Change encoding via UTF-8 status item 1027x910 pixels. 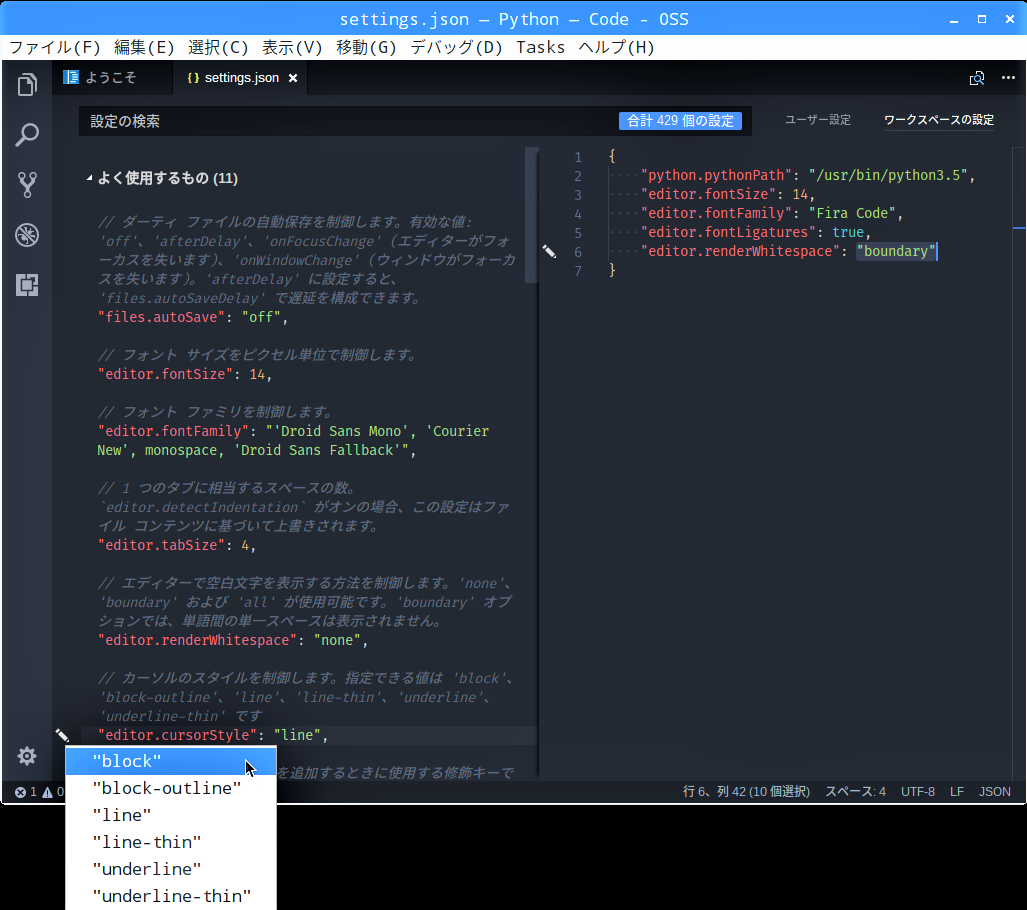click(x=918, y=792)
